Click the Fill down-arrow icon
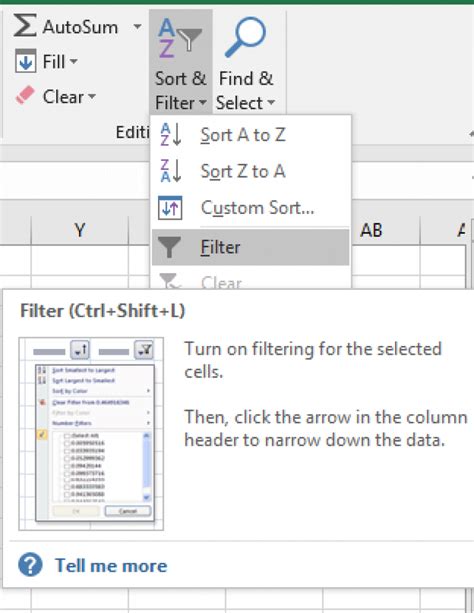 coord(25,61)
